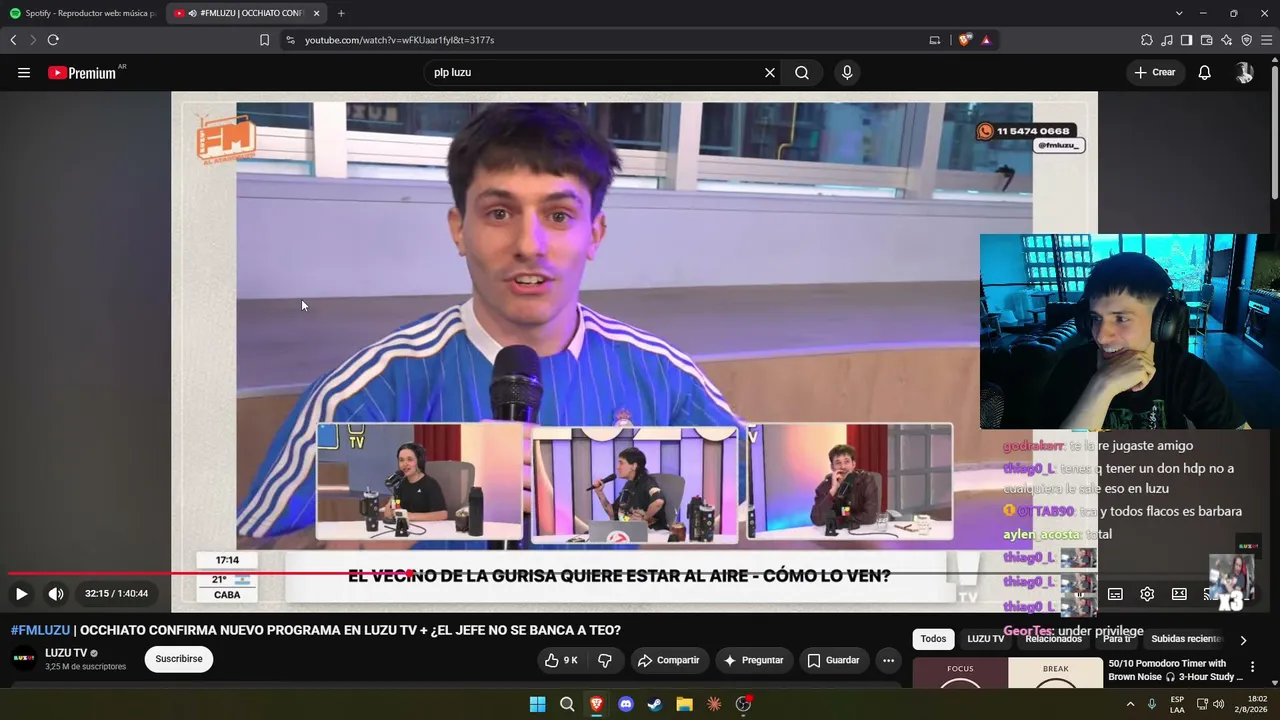The width and height of the screenshot is (1280, 720).
Task: Open Steam from the taskbar
Action: coord(655,704)
